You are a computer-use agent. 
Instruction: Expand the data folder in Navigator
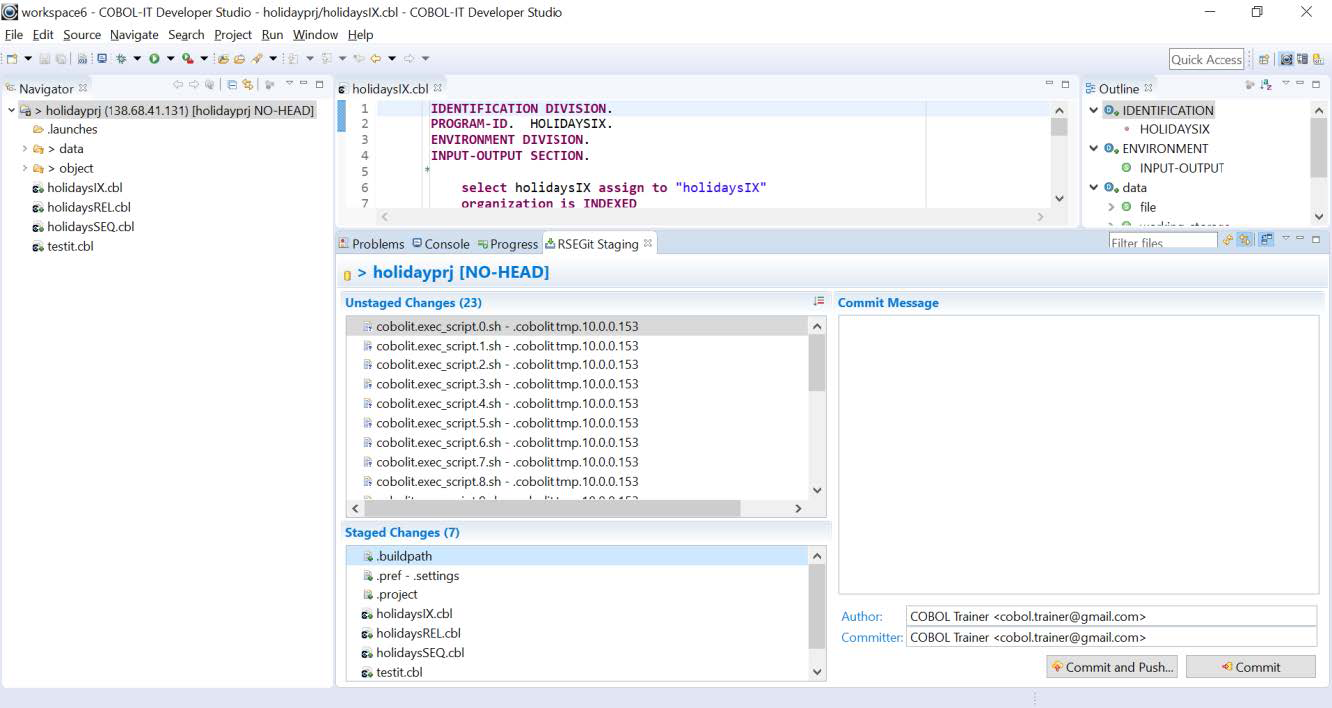tap(25, 149)
